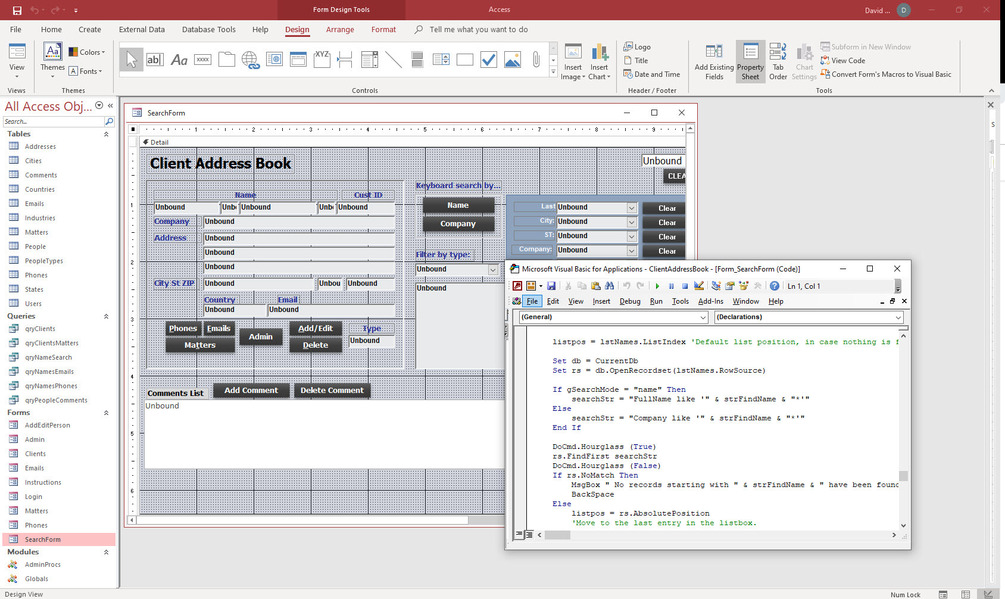This screenshot has width=1005, height=599.
Task: Click the VBA code horizontal scrollbar
Action: pyautogui.click(x=717, y=534)
